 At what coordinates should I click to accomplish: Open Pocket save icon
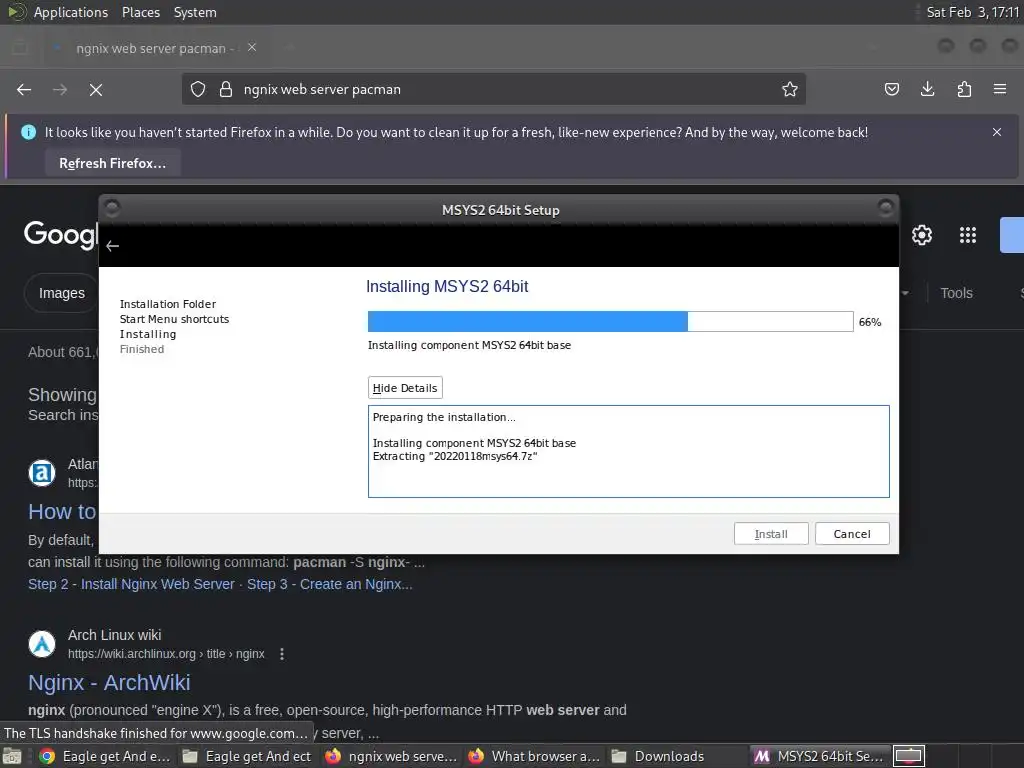tap(891, 89)
